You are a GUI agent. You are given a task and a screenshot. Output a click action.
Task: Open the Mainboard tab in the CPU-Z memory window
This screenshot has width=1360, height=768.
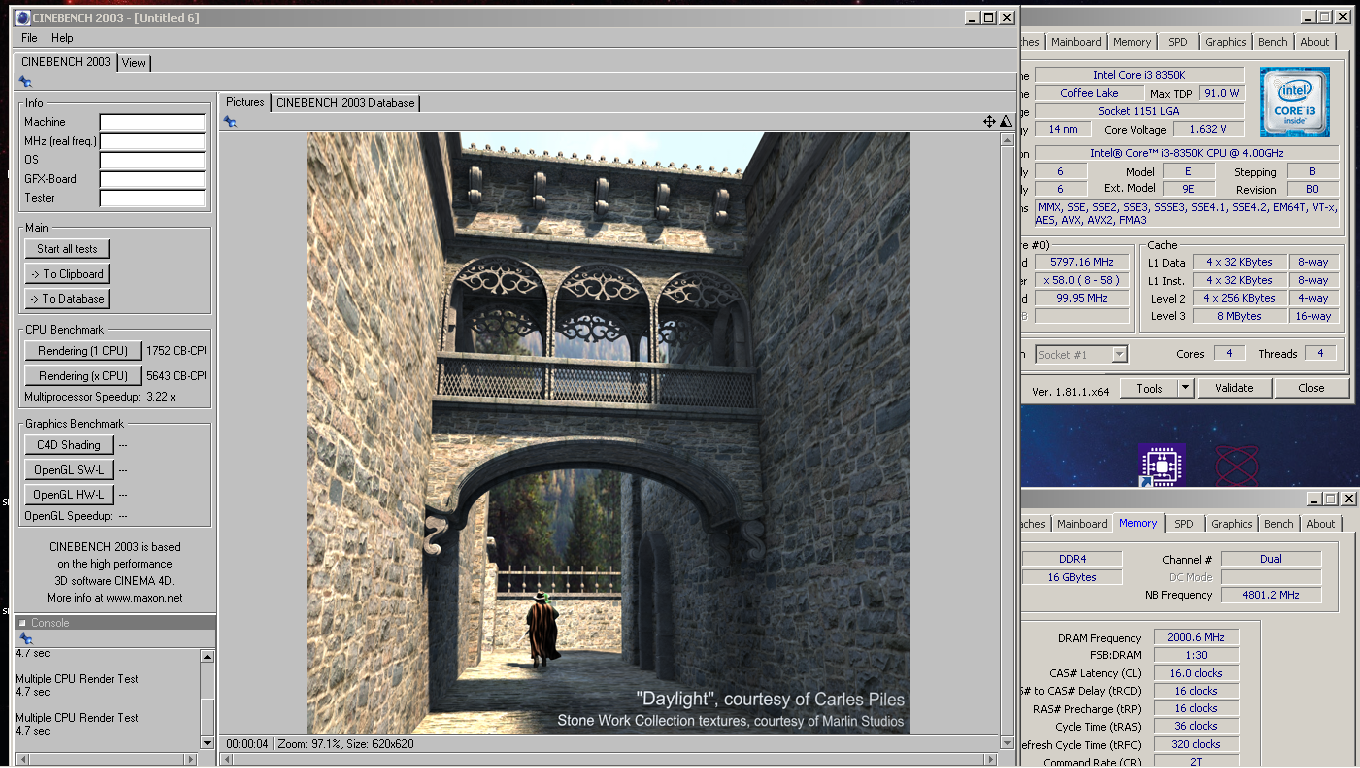[1082, 524]
